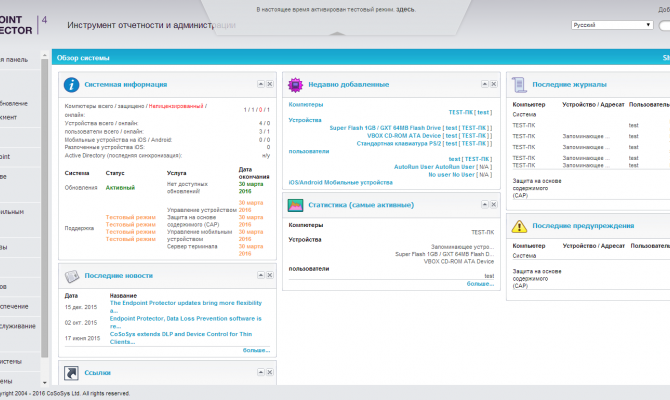The width and height of the screenshot is (670, 400).
Task: Open the Русский language dropdown
Action: point(612,25)
